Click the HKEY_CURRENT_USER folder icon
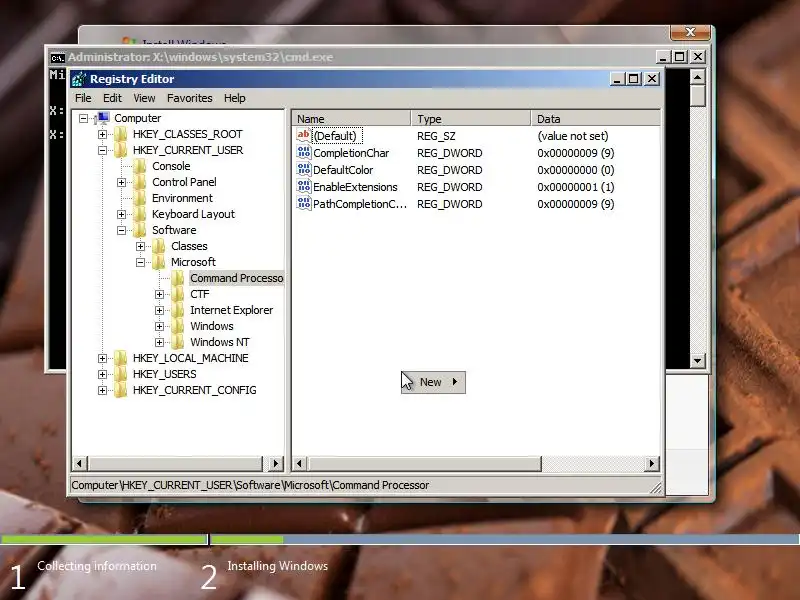The height and width of the screenshot is (600, 800). click(x=121, y=150)
